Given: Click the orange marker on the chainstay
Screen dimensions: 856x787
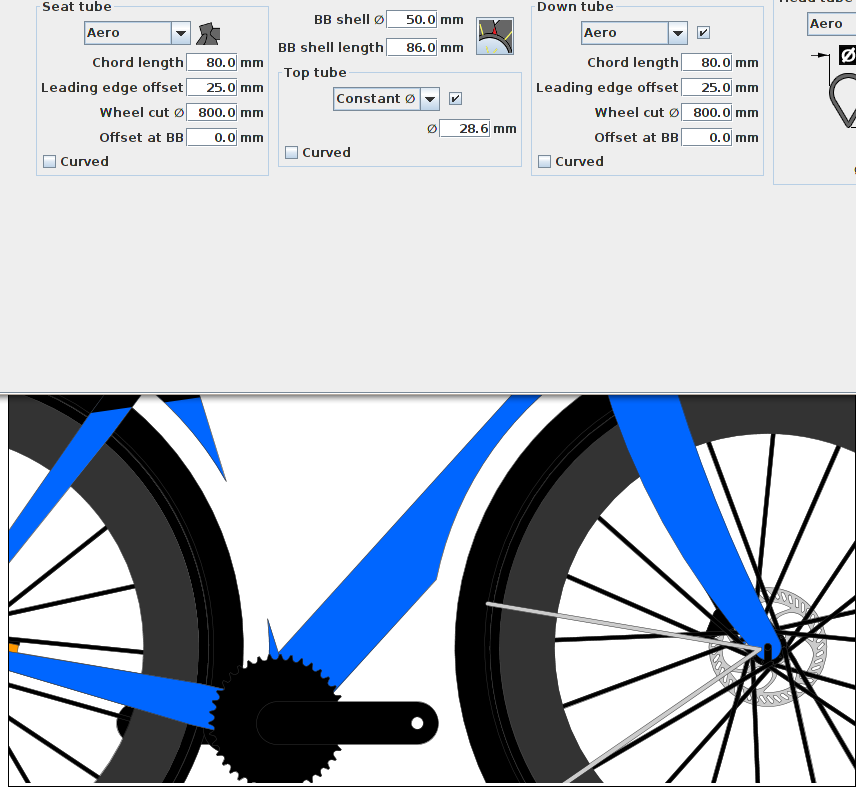Looking at the screenshot, I should pyautogui.click(x=14, y=648).
